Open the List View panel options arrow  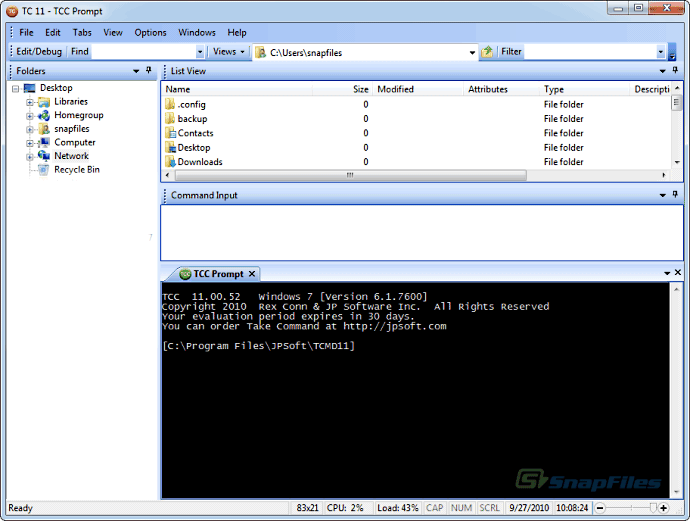(663, 71)
